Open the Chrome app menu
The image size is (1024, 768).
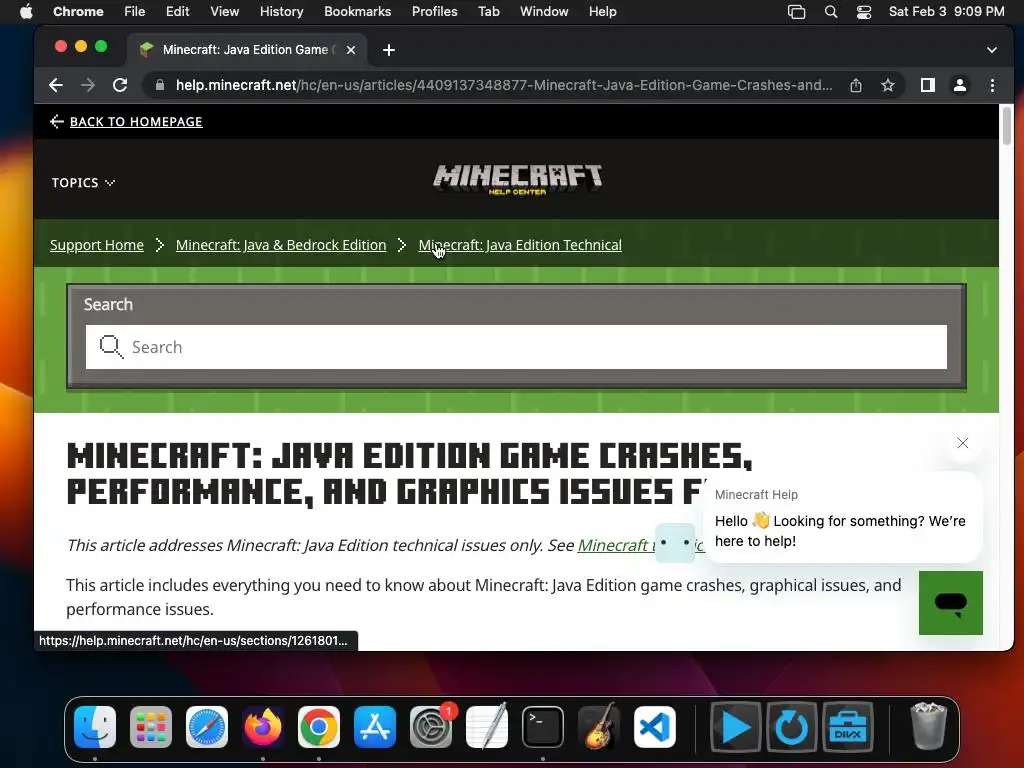(78, 12)
